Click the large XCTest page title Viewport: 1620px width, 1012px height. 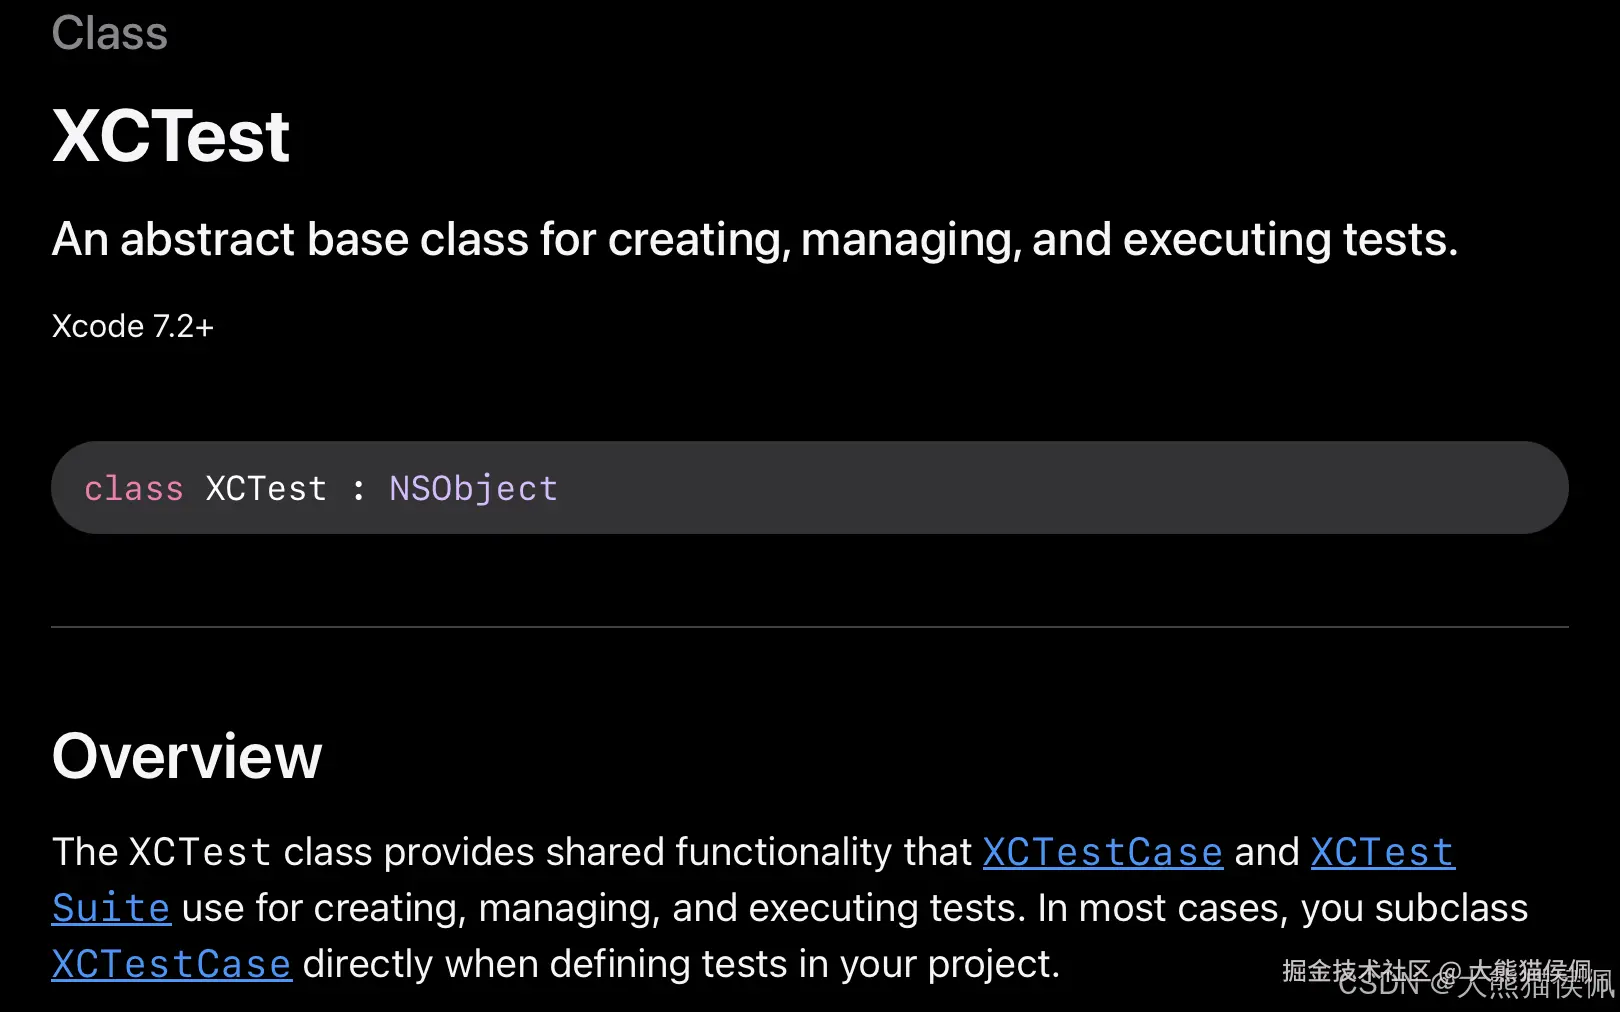click(x=171, y=136)
